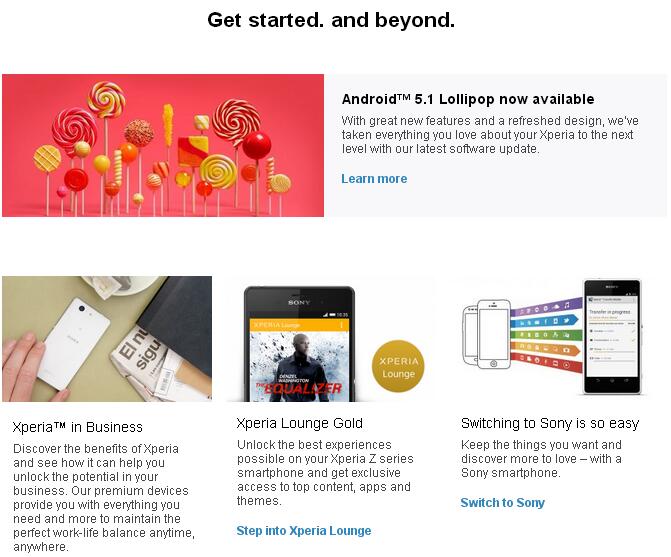The image size is (671, 557).
Task: Click the gold Xperia Lounge badge
Action: 398,366
